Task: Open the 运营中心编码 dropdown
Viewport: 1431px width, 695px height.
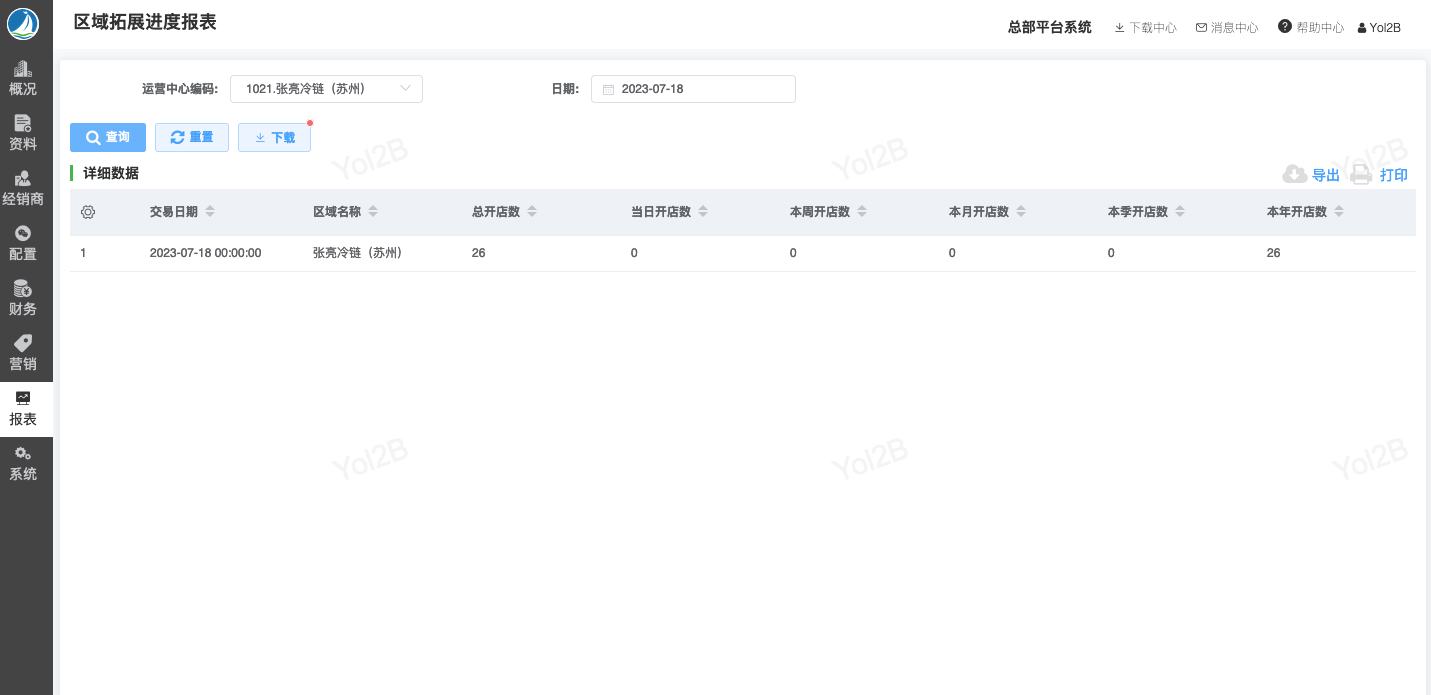Action: pyautogui.click(x=326, y=89)
